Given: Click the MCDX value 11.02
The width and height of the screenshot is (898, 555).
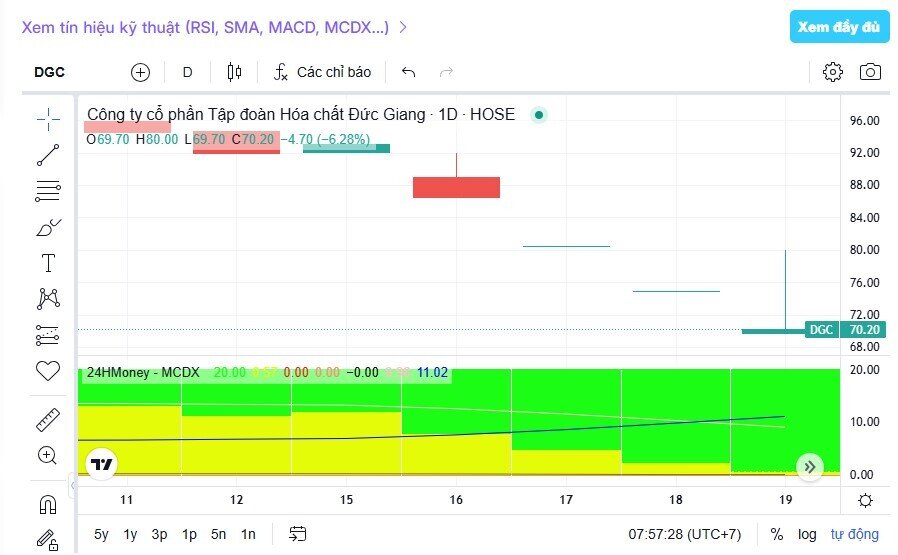Looking at the screenshot, I should coord(432,372).
